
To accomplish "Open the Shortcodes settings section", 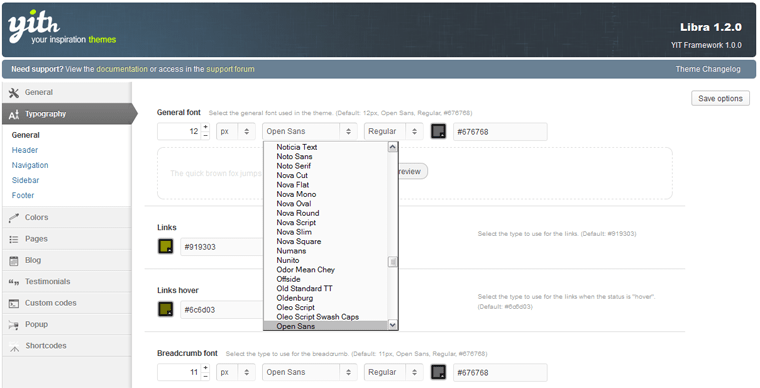I will pyautogui.click(x=66, y=345).
